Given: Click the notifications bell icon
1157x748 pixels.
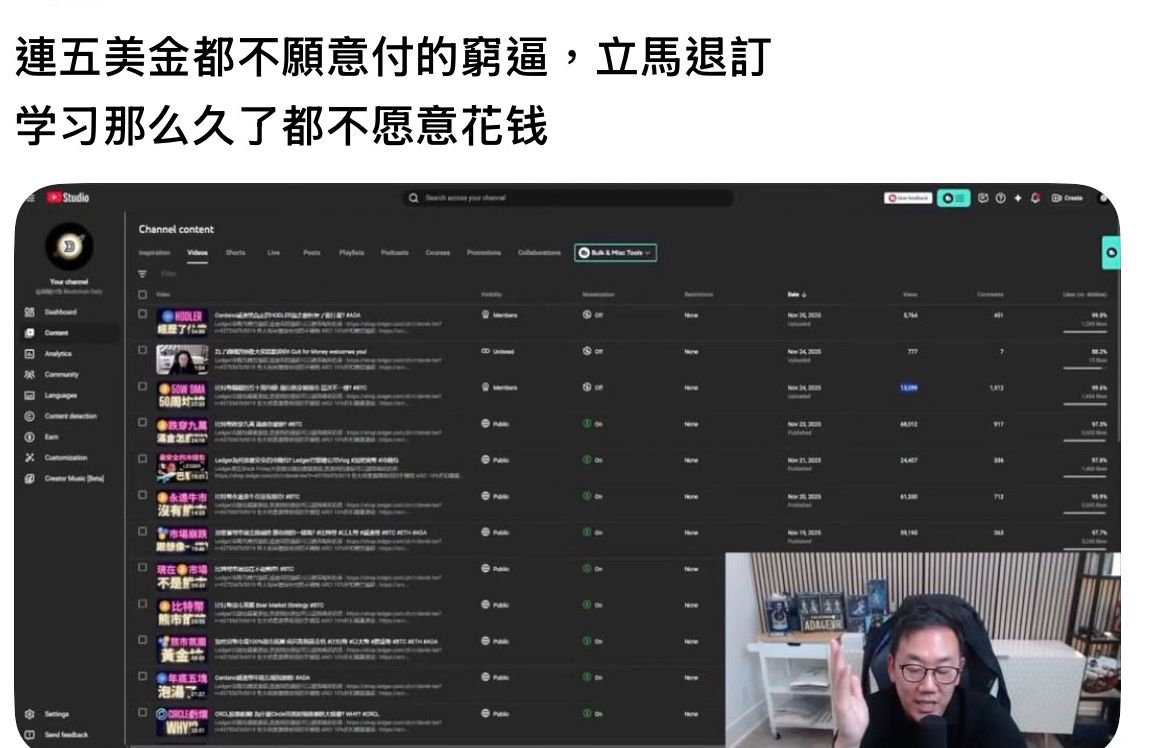Looking at the screenshot, I should (1035, 198).
